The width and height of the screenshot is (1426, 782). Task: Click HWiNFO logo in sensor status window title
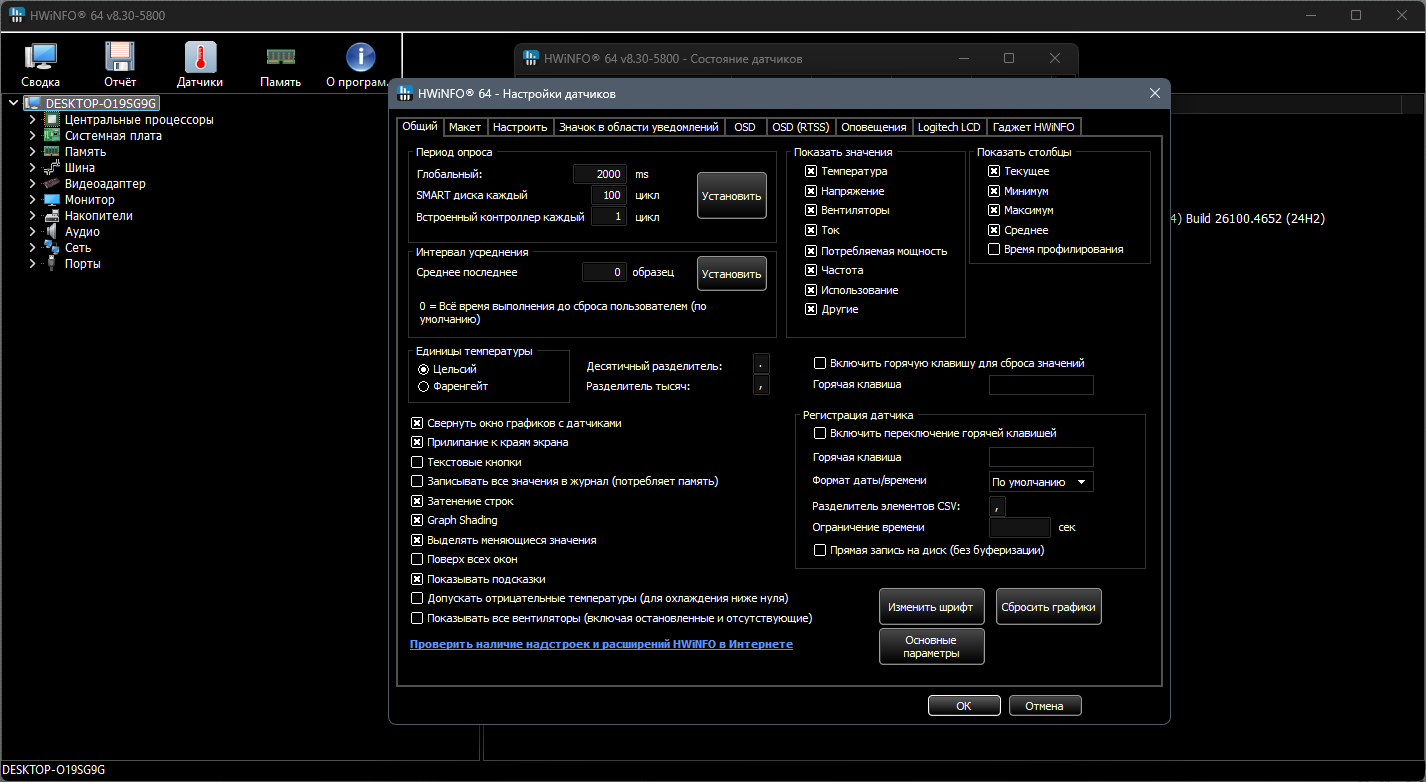[x=532, y=59]
